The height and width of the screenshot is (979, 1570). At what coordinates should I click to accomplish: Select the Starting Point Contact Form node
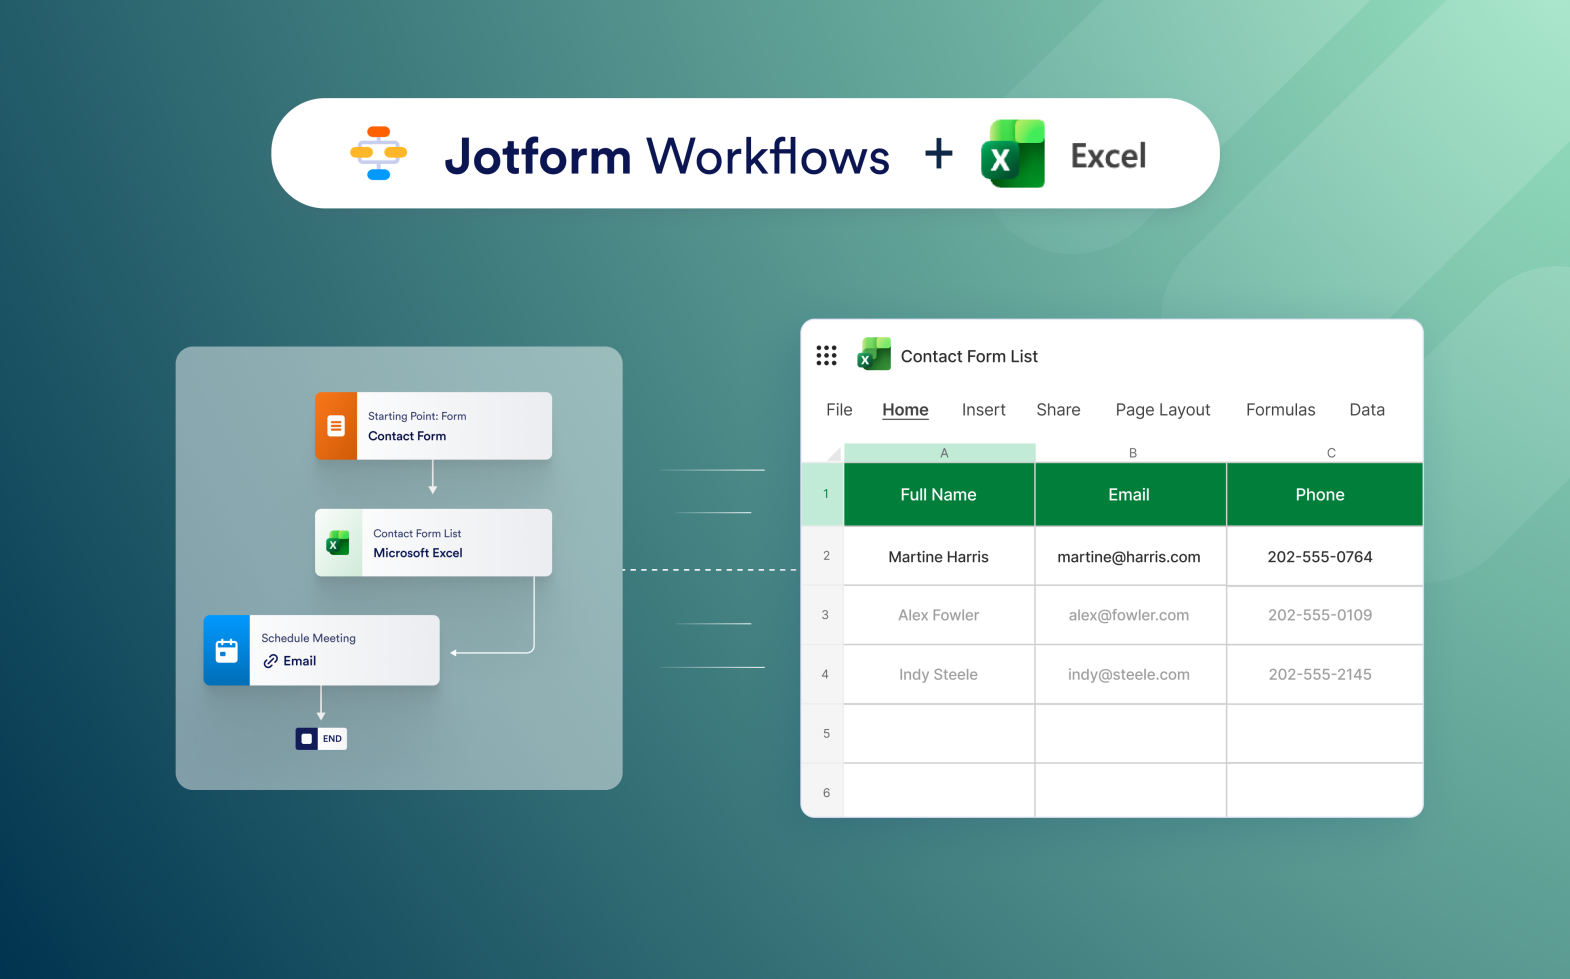point(433,426)
